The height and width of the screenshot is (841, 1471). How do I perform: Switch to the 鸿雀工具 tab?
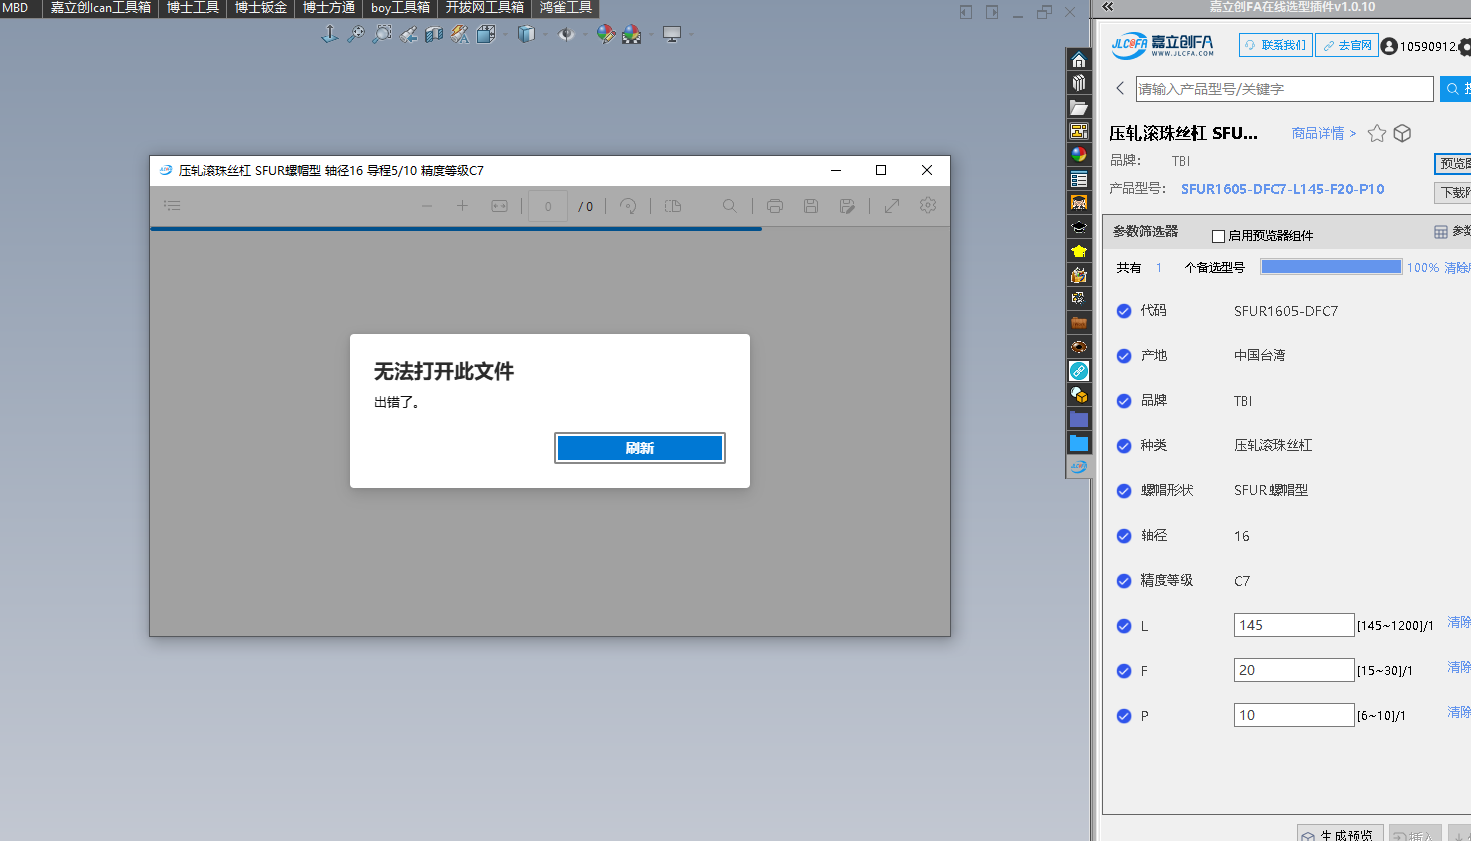pos(565,8)
